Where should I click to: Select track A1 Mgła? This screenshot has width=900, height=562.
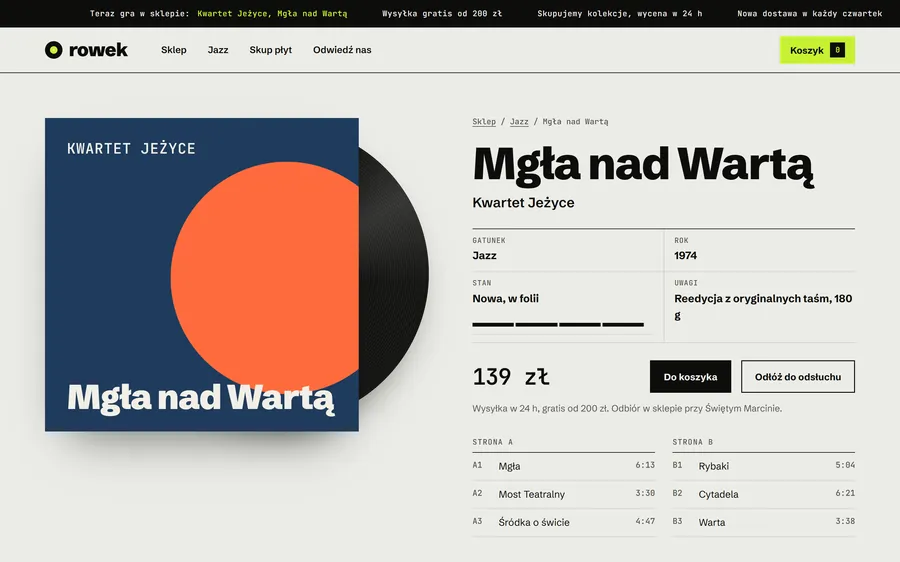564,466
